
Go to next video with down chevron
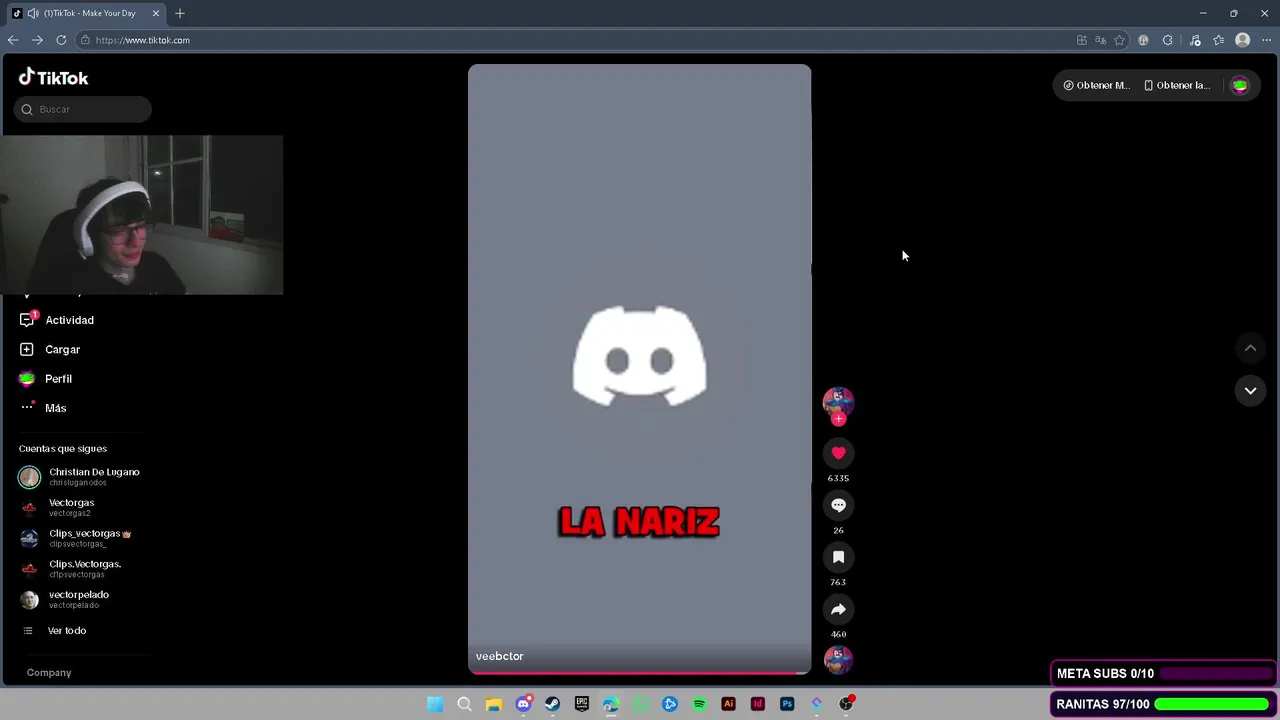[x=1250, y=391]
